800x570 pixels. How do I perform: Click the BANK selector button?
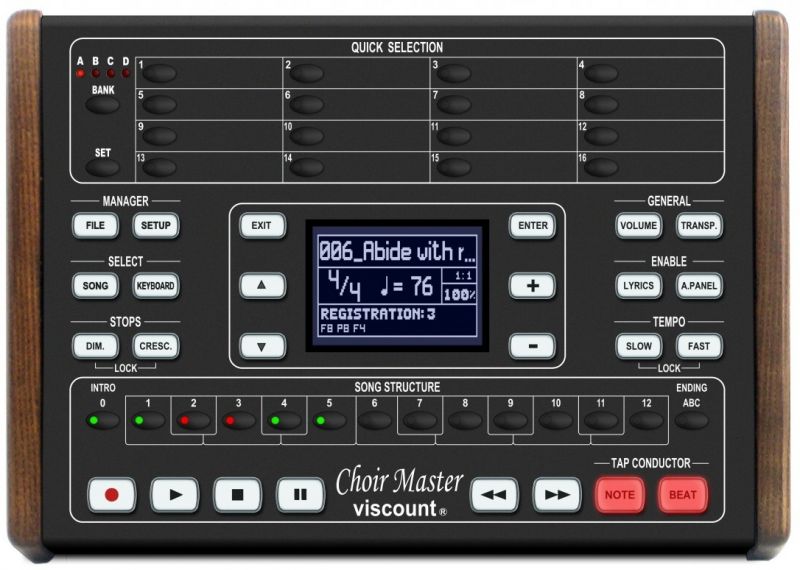coord(103,105)
